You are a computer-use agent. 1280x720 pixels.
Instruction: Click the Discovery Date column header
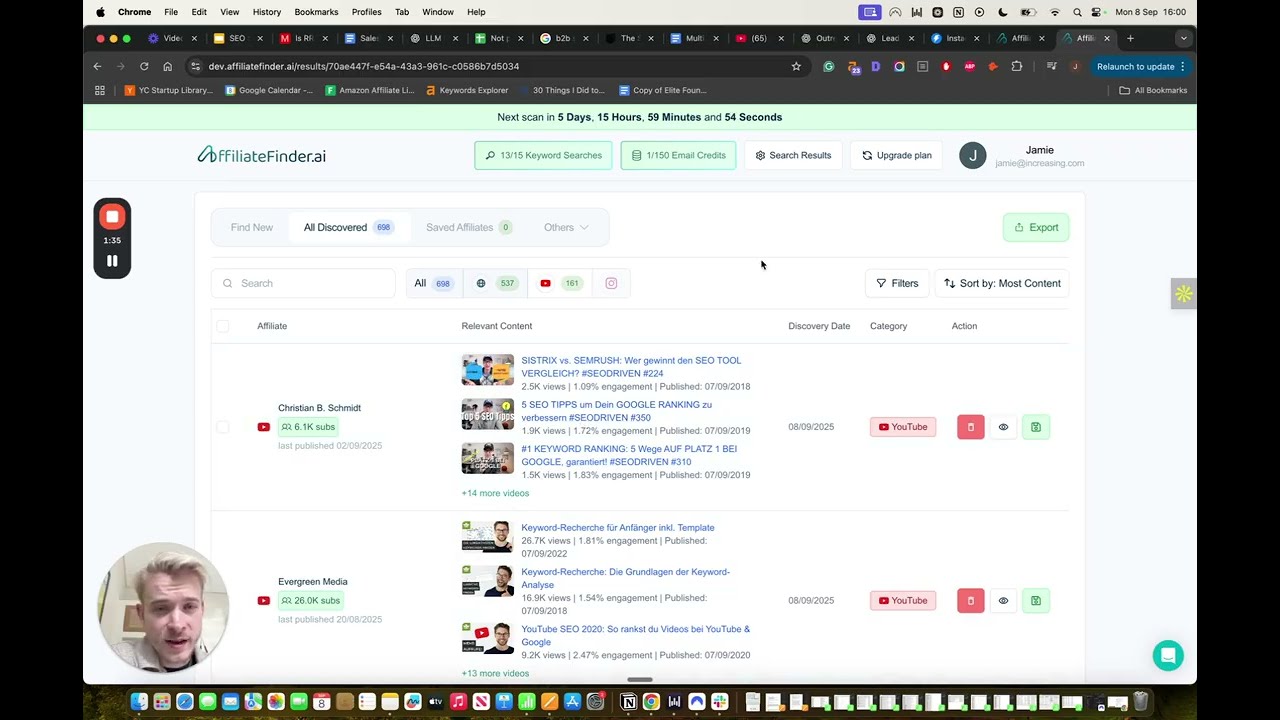pos(819,326)
